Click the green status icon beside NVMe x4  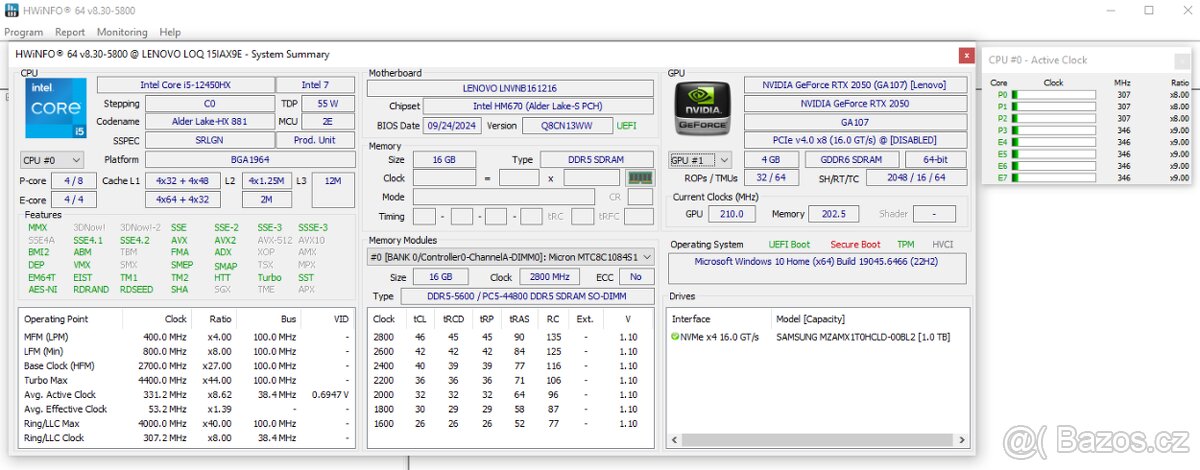pos(676,337)
